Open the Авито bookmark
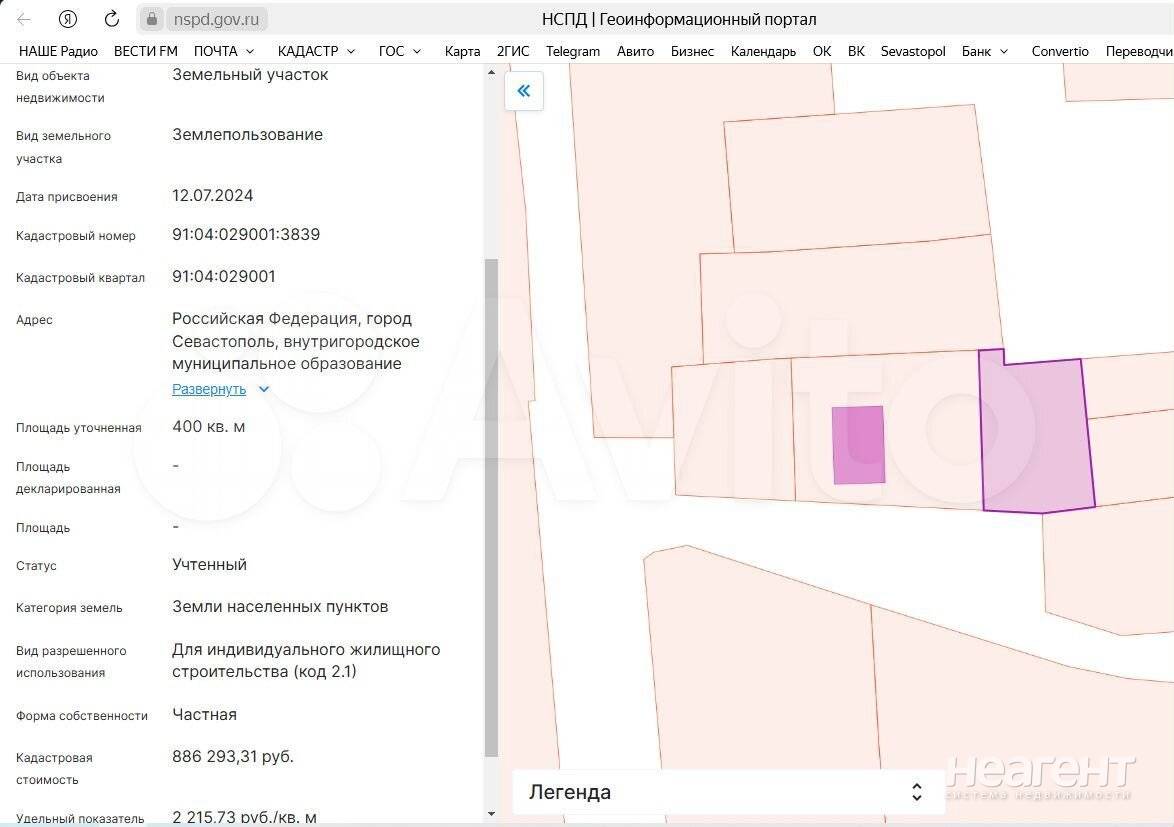Viewport: 1174px width, 827px height. click(x=635, y=51)
